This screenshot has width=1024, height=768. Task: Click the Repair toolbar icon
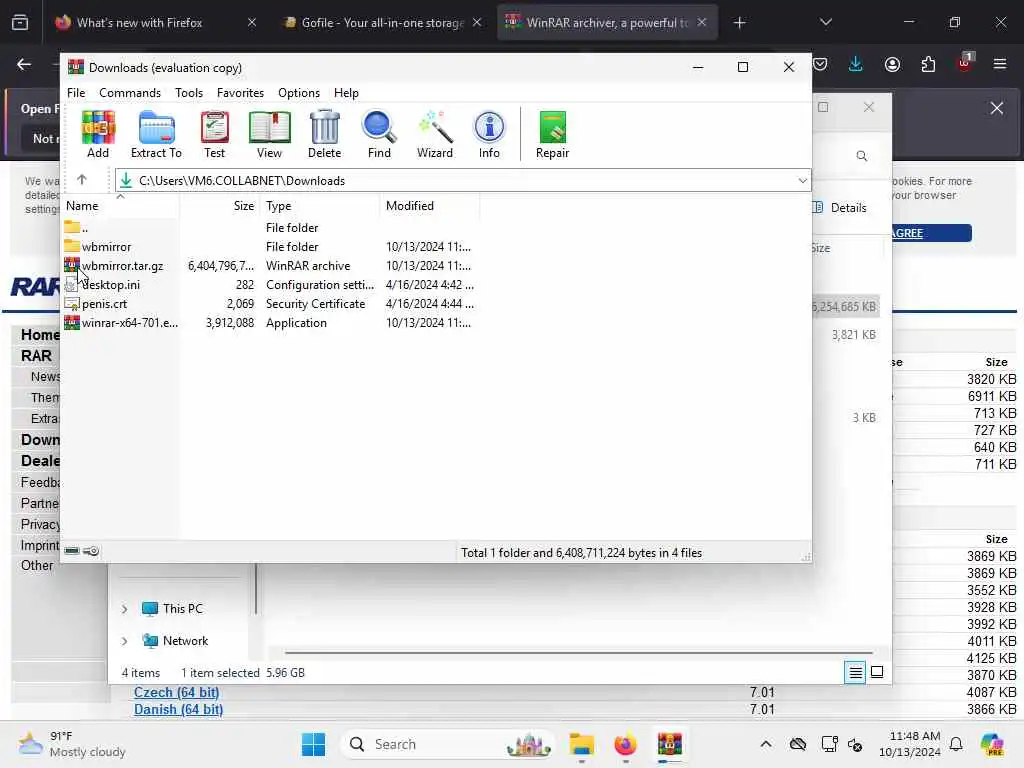pos(552,134)
